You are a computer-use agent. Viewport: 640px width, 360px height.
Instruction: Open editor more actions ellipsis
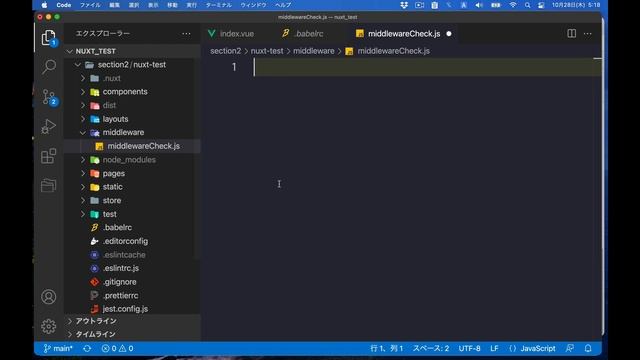(x=588, y=34)
